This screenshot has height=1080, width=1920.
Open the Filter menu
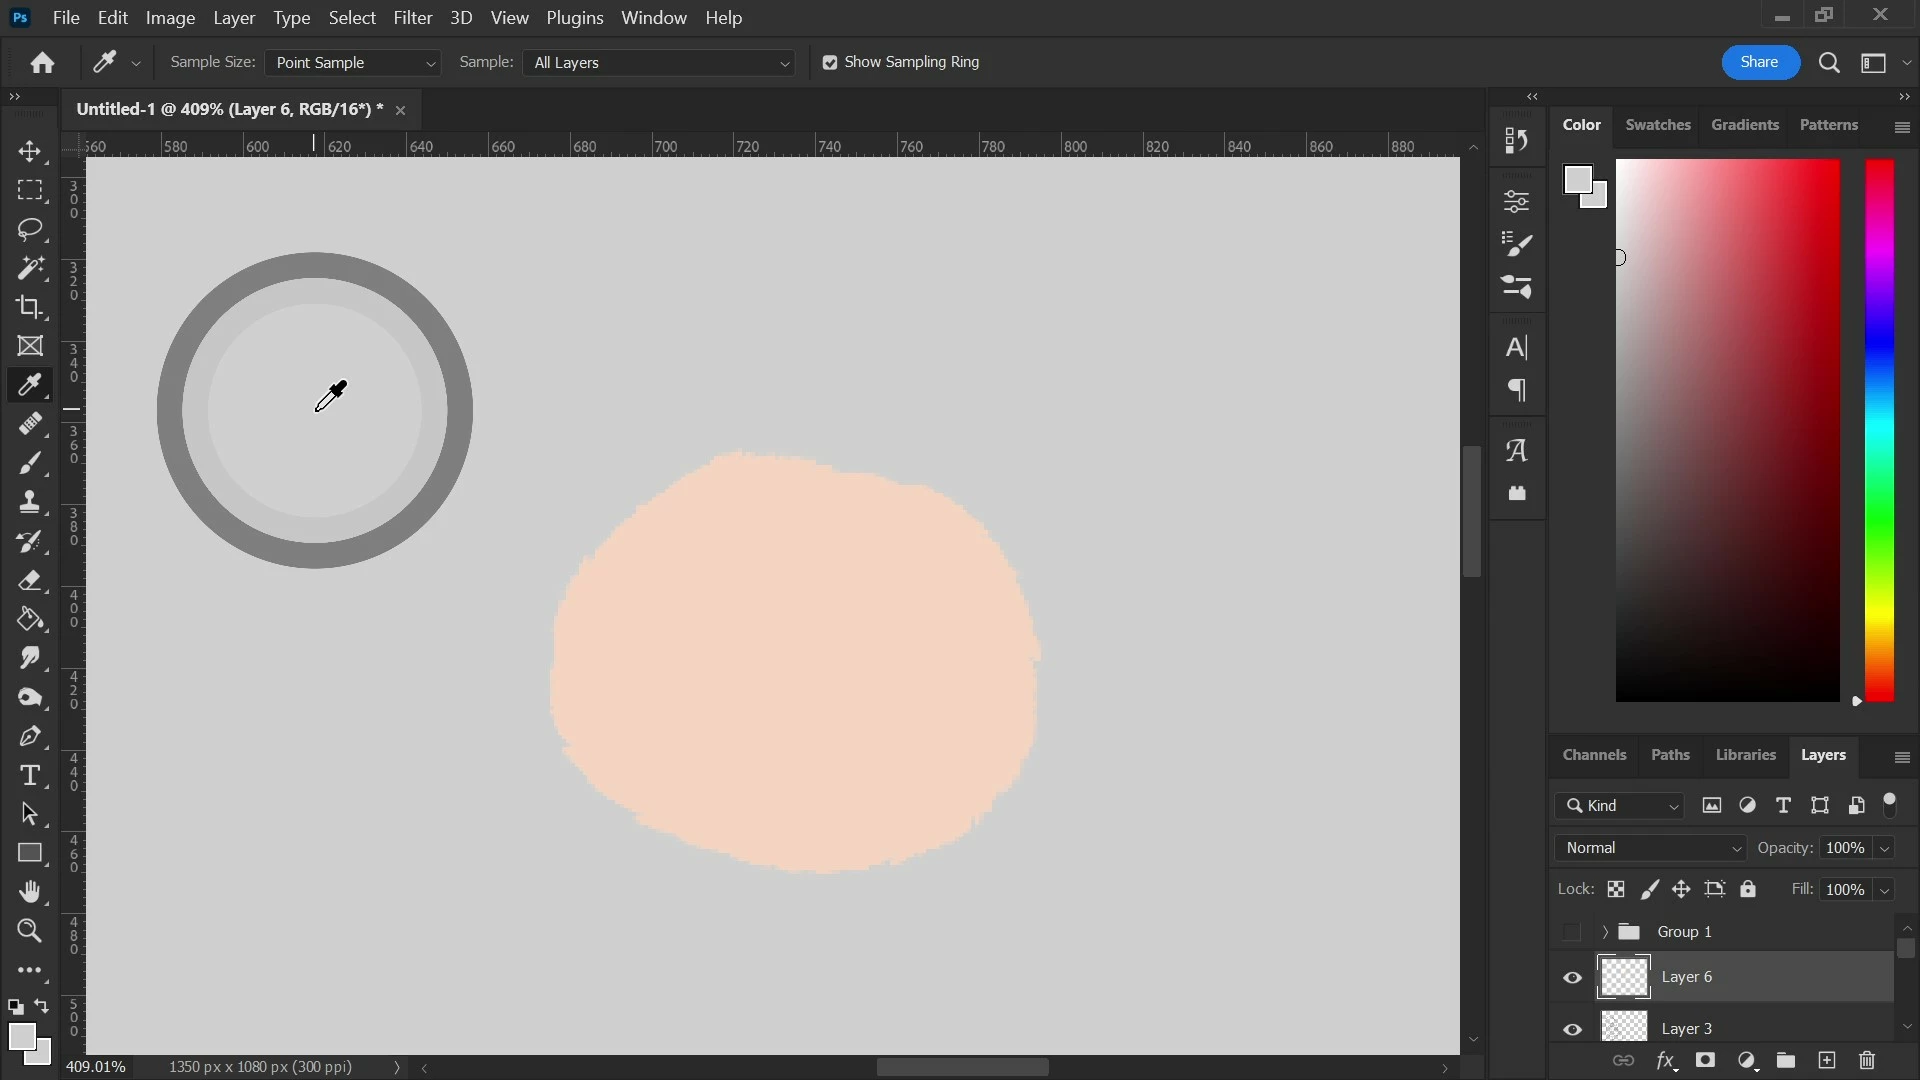pos(412,18)
